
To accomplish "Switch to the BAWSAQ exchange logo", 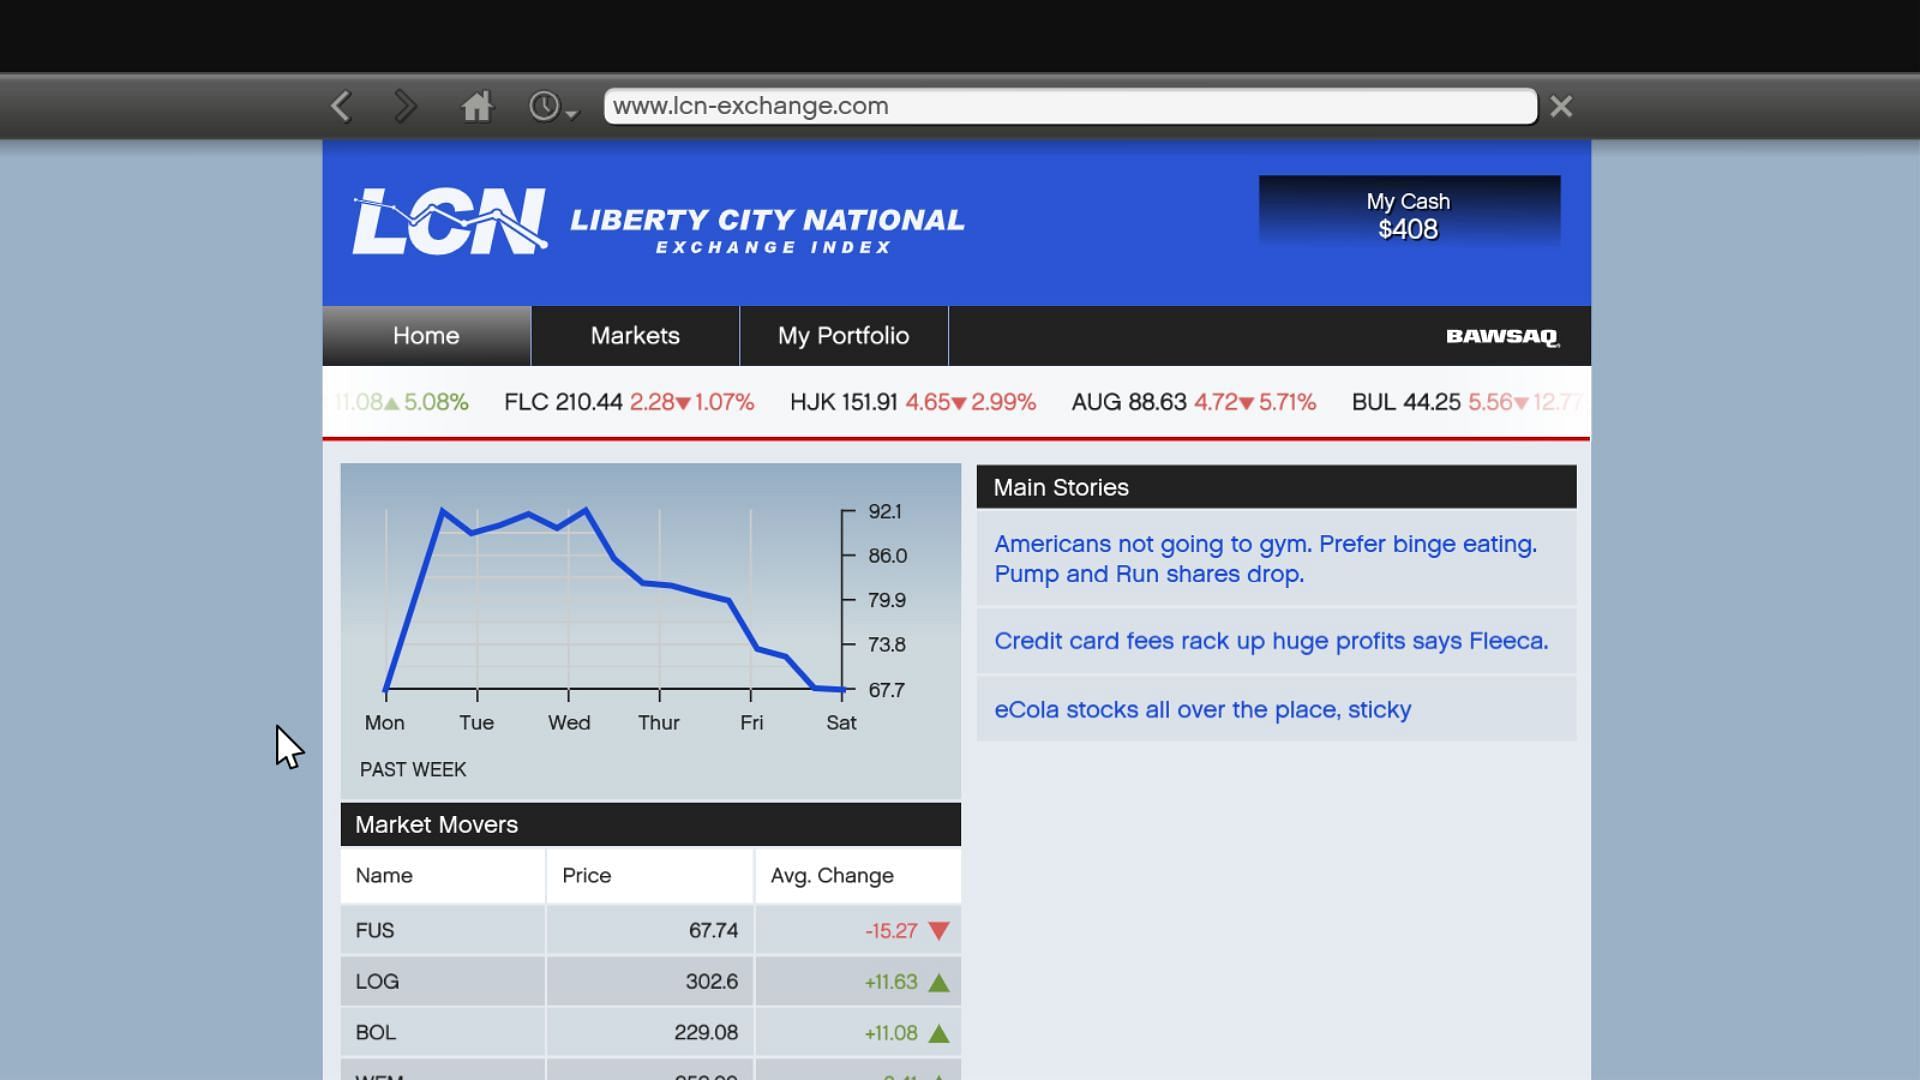I will (1502, 337).
